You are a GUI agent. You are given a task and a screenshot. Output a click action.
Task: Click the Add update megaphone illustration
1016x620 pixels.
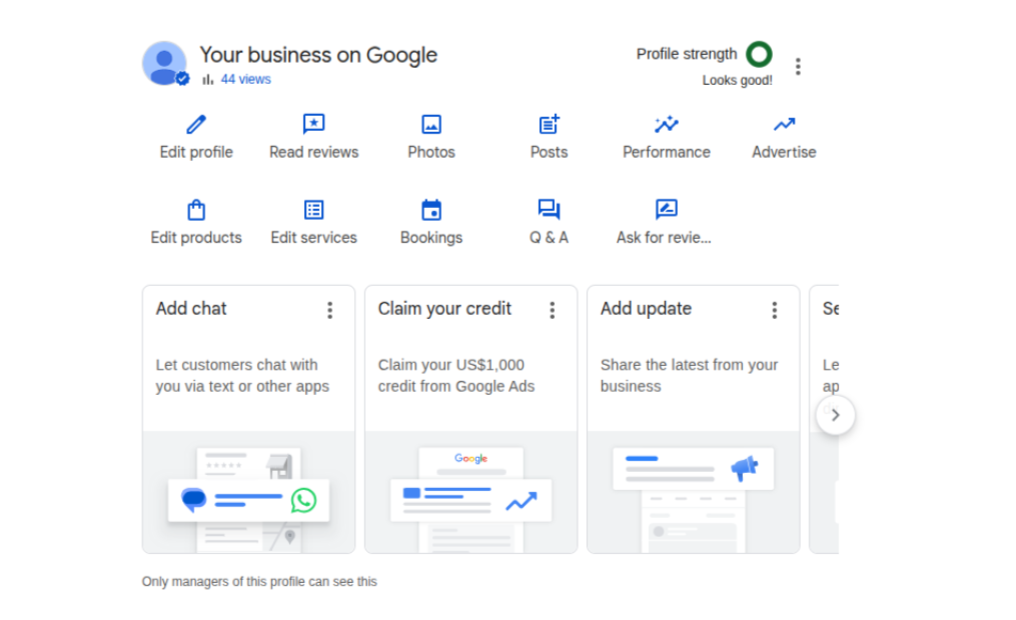click(693, 492)
